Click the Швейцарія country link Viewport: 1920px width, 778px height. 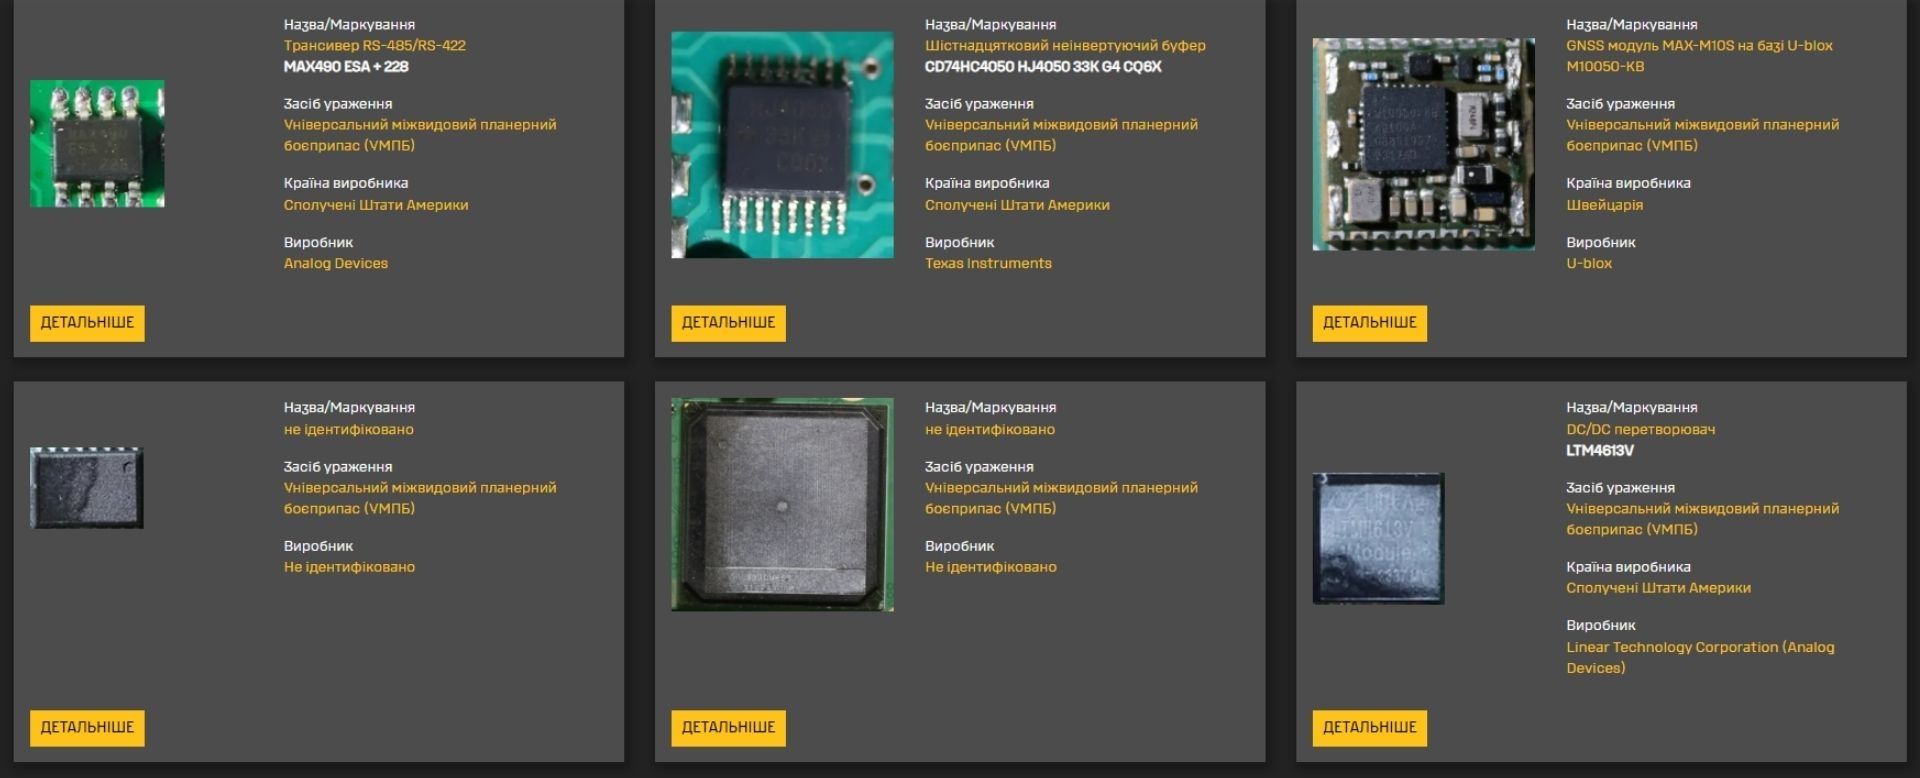pyautogui.click(x=1604, y=205)
